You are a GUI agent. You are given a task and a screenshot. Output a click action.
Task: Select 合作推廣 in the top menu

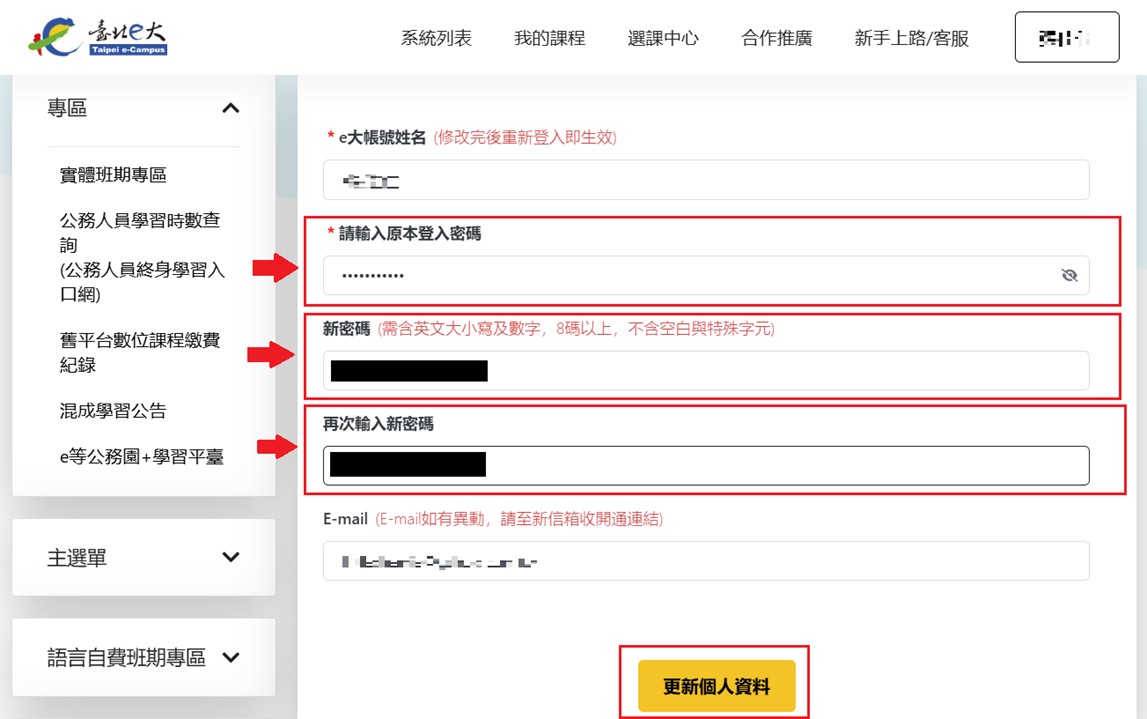[x=776, y=39]
